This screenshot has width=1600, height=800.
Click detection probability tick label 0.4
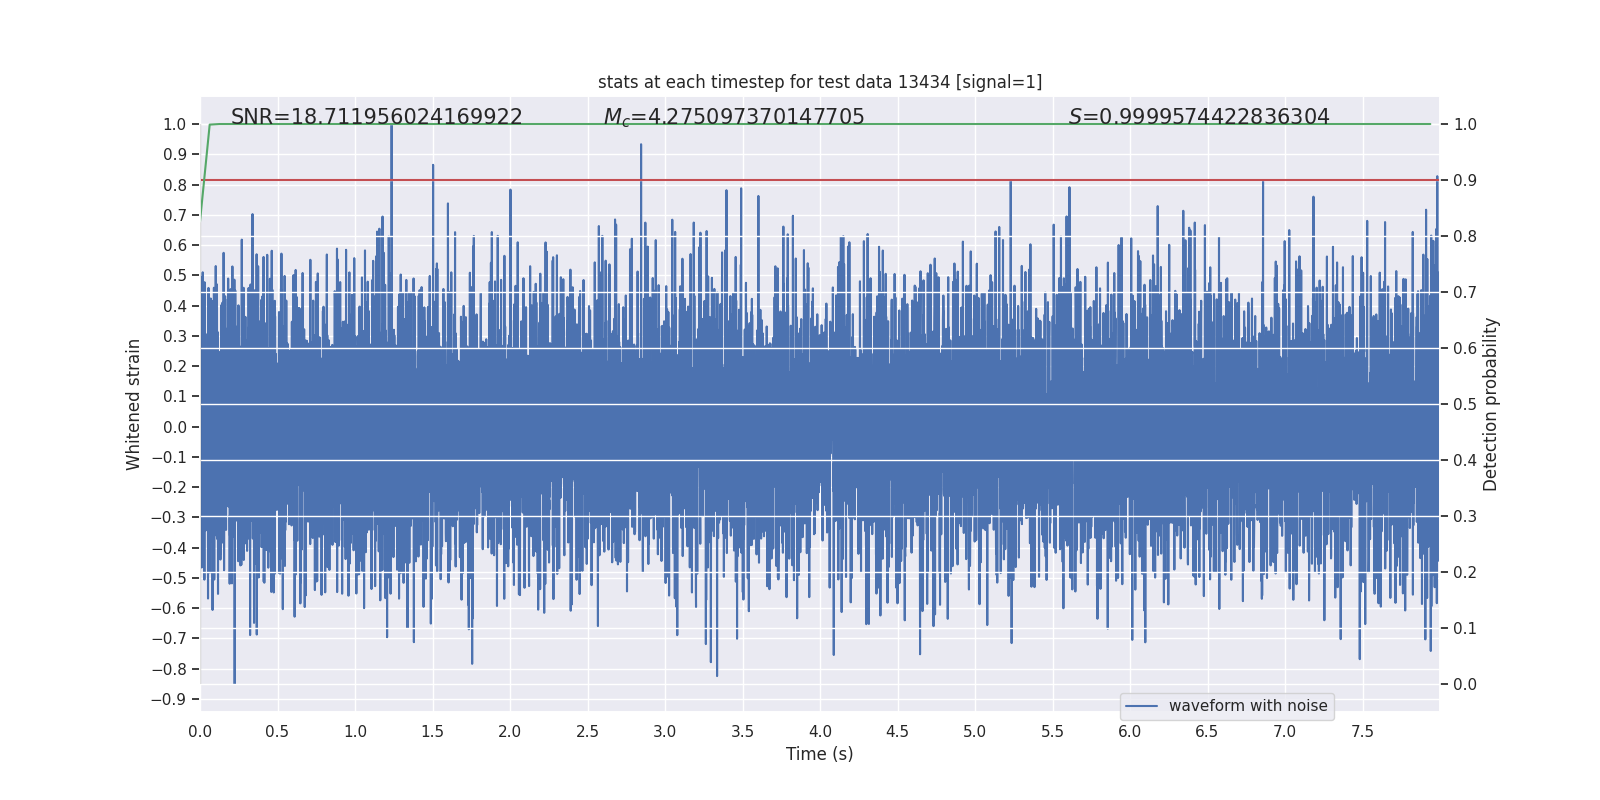coord(1465,461)
